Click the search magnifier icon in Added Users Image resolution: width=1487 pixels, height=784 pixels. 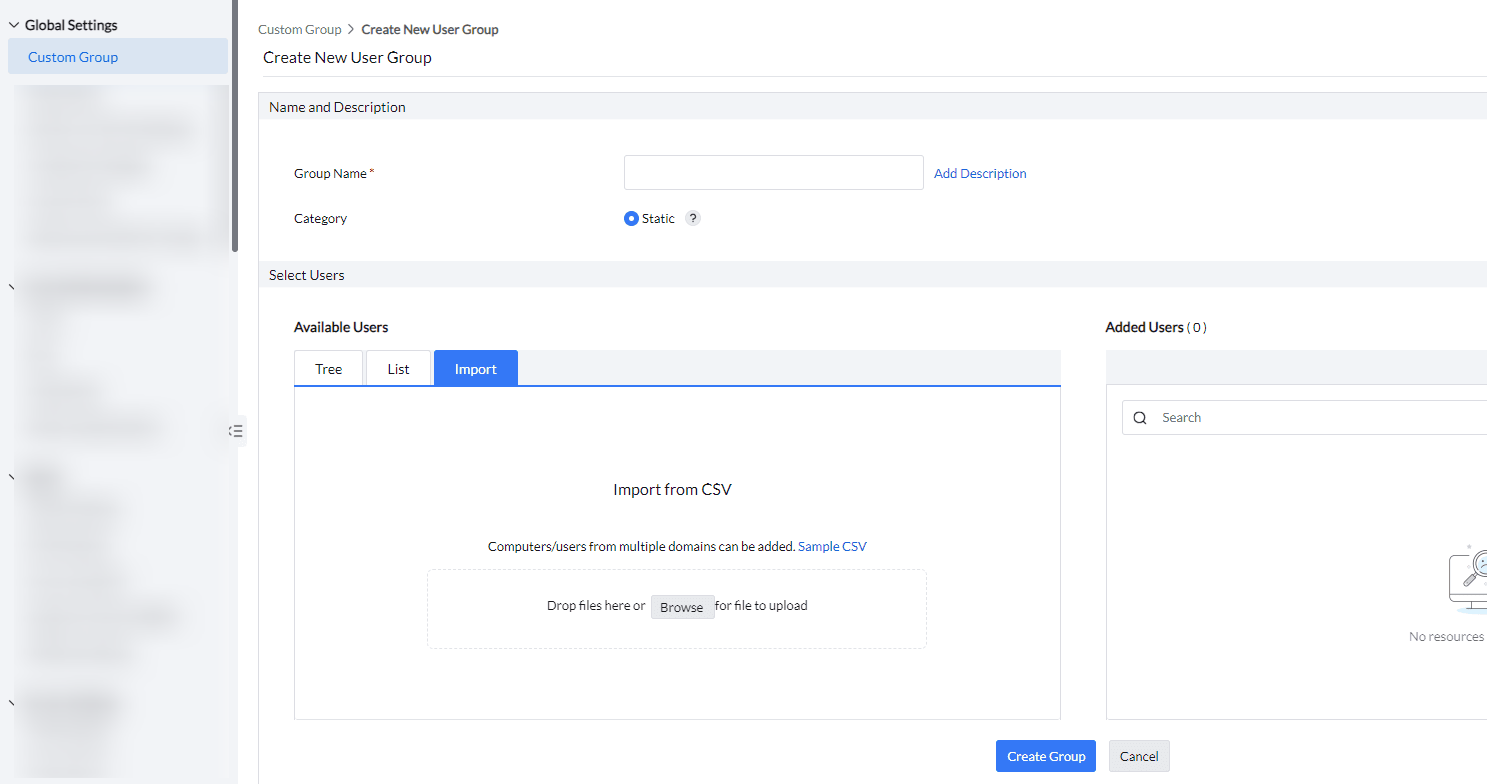[1140, 417]
